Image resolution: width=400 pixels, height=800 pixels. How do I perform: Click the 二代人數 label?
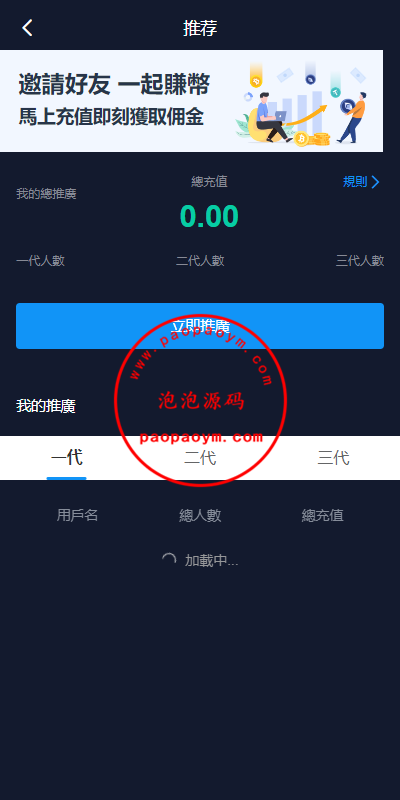coord(200,261)
